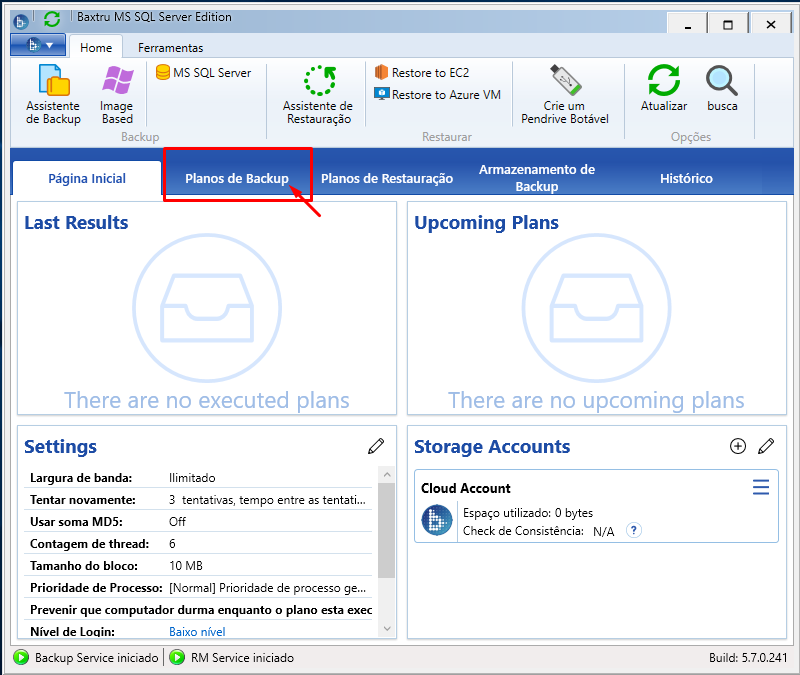Select the Largura de banda setting row
This screenshot has width=800, height=675.
[x=198, y=478]
